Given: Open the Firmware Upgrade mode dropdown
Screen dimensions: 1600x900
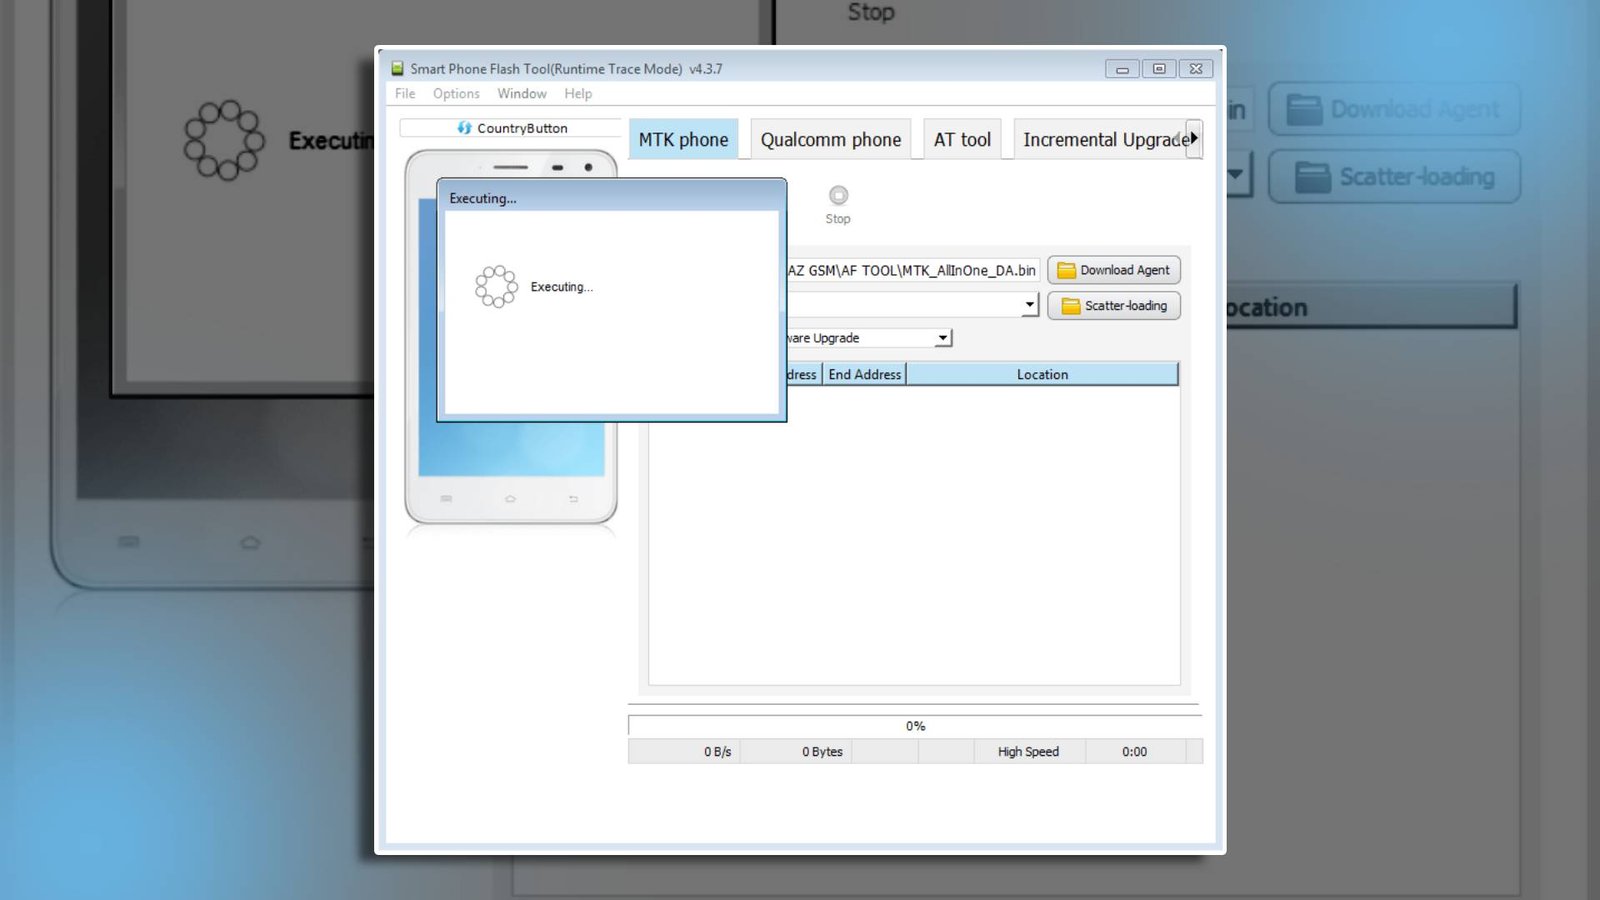Looking at the screenshot, I should click(x=941, y=338).
